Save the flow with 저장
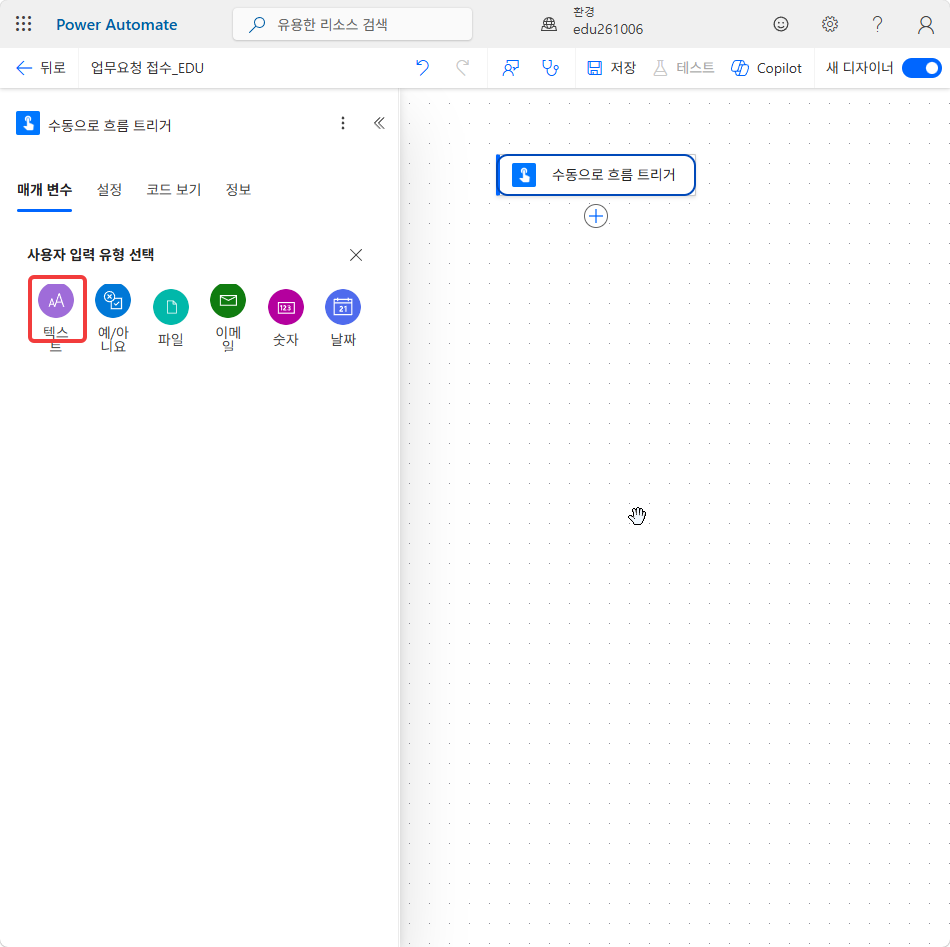 click(611, 68)
